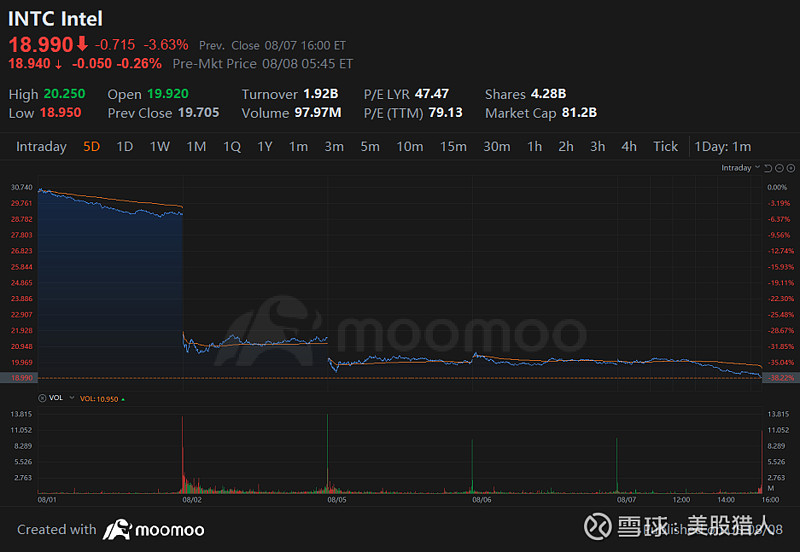Open the Intraday dropdown above chart

740,168
